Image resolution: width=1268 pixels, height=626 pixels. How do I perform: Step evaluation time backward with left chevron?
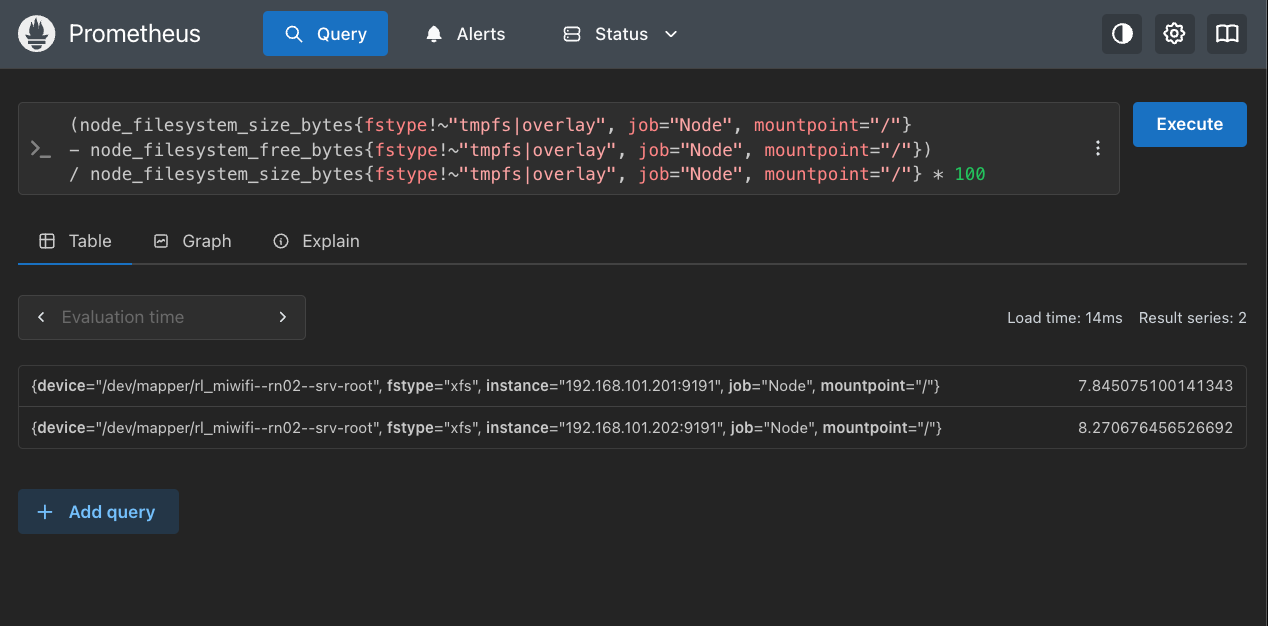pyautogui.click(x=41, y=317)
